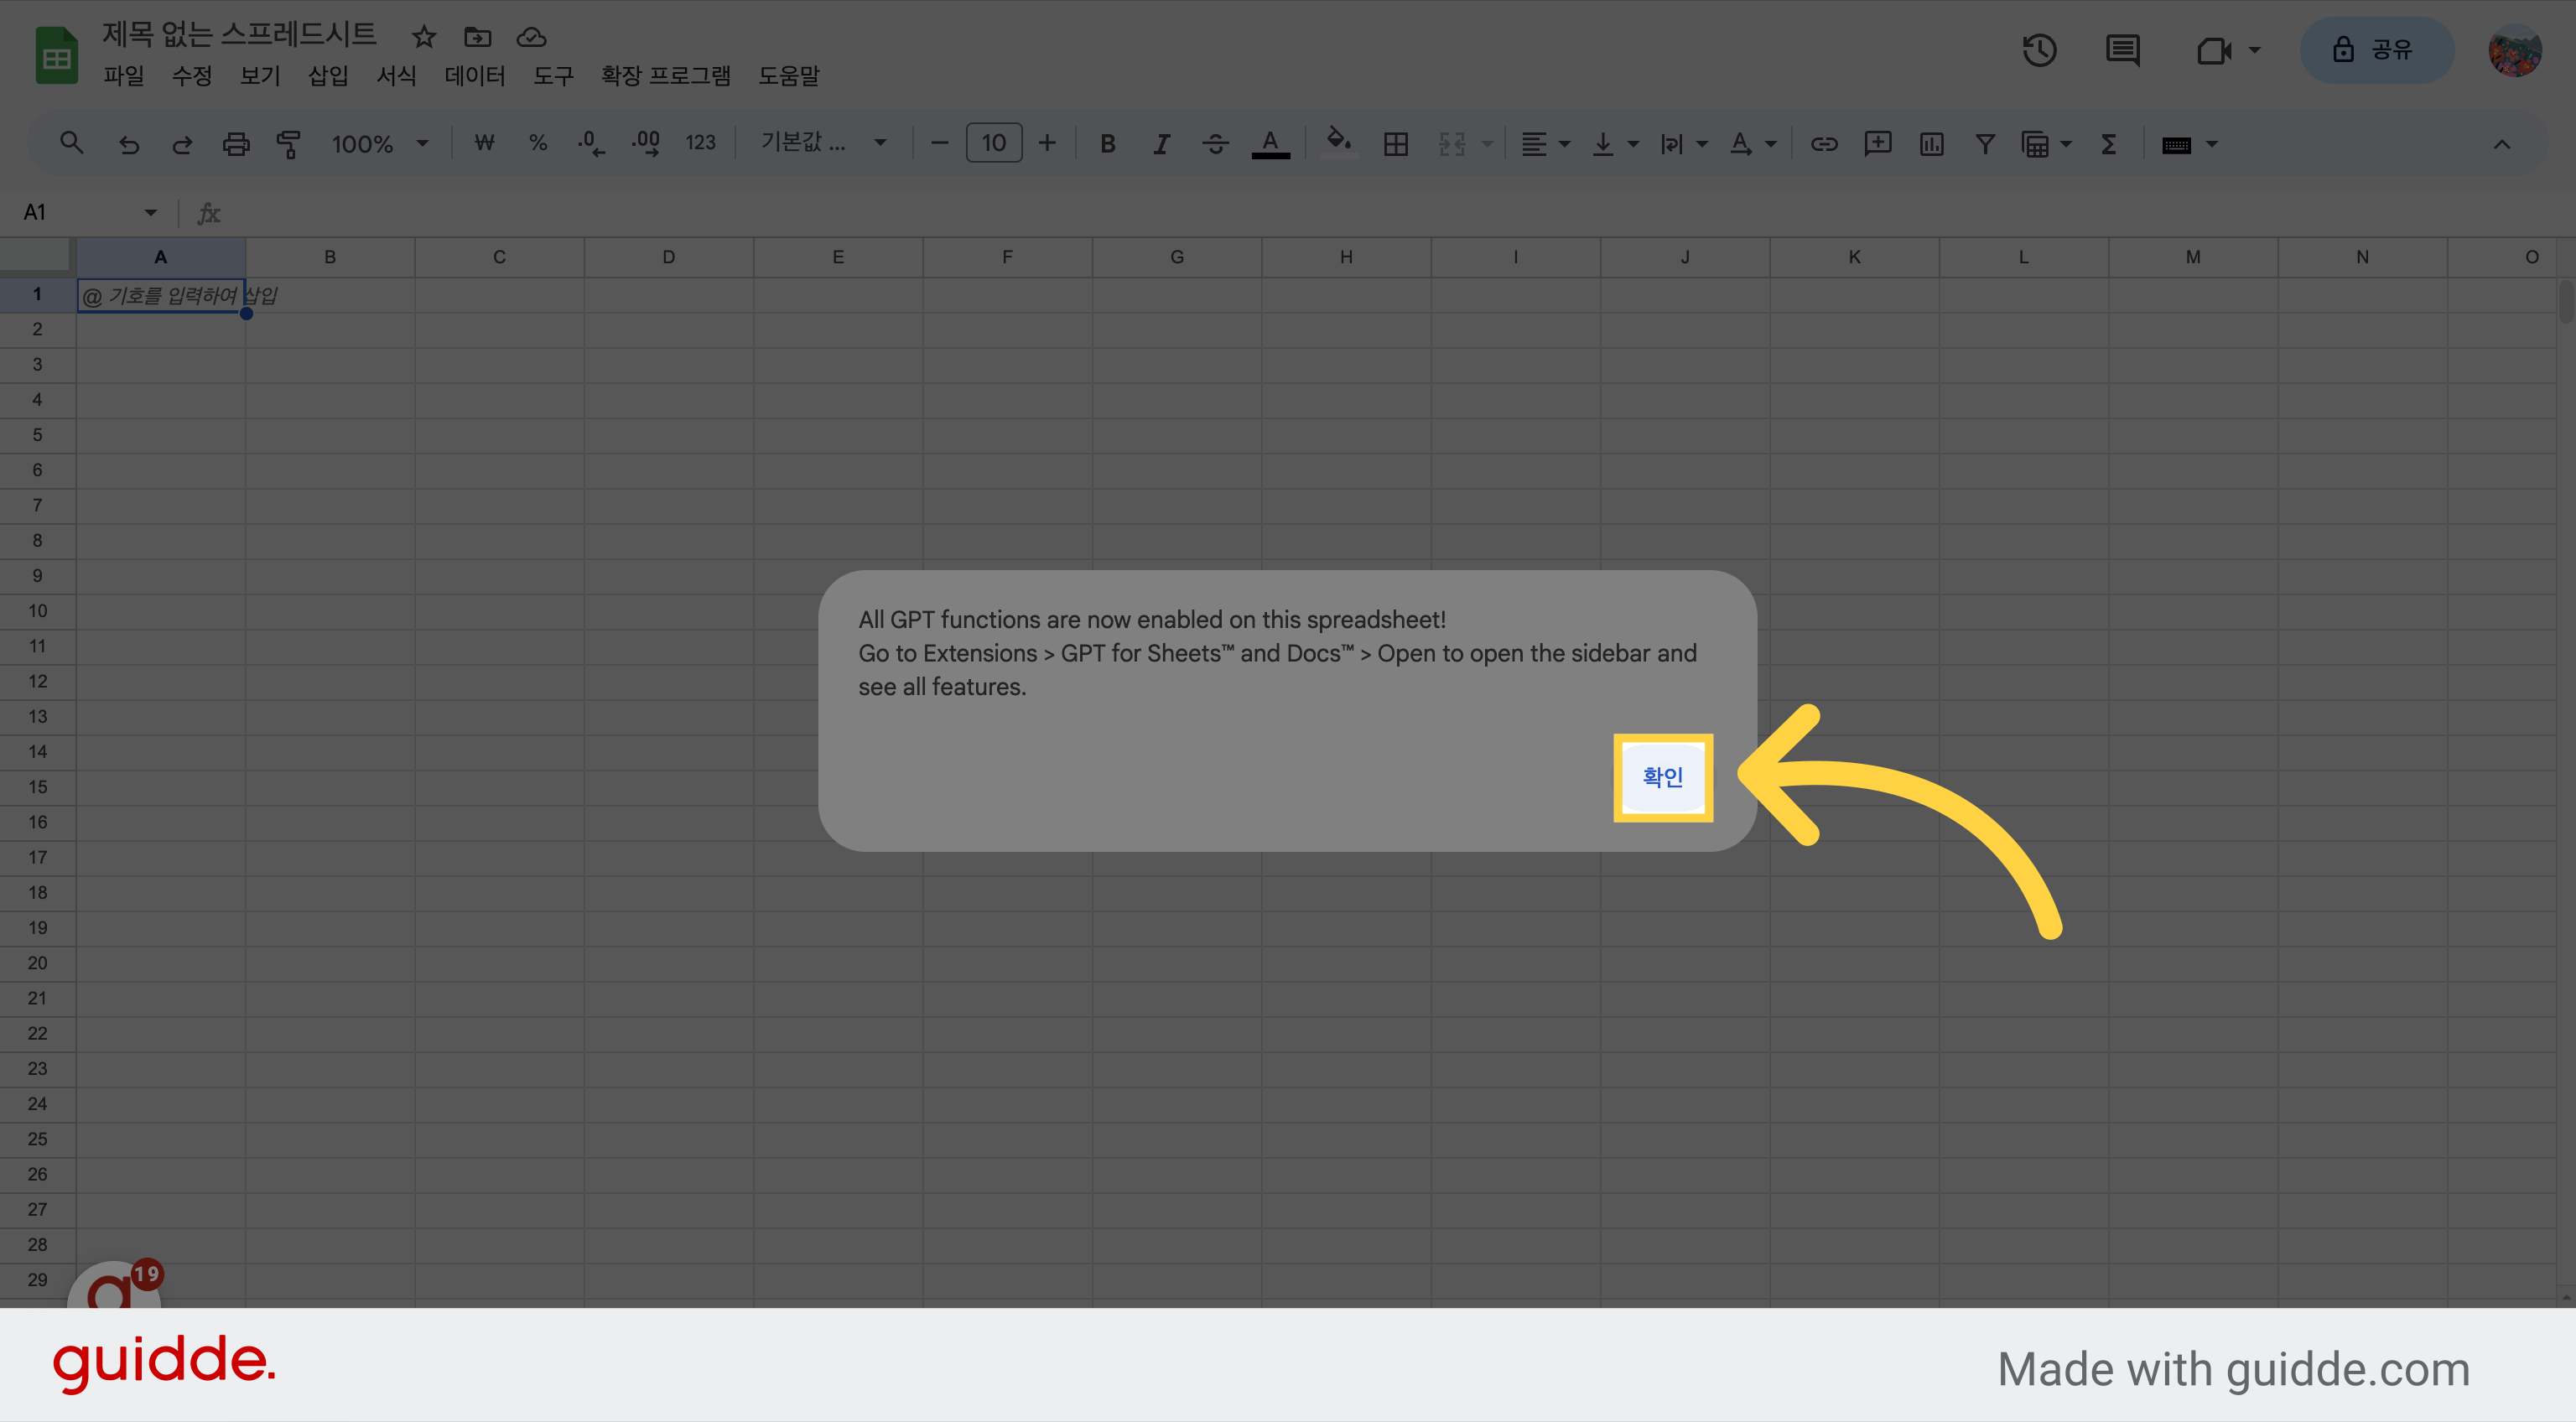Click the print icon in toolbar
The image size is (2576, 1422).
[x=235, y=144]
